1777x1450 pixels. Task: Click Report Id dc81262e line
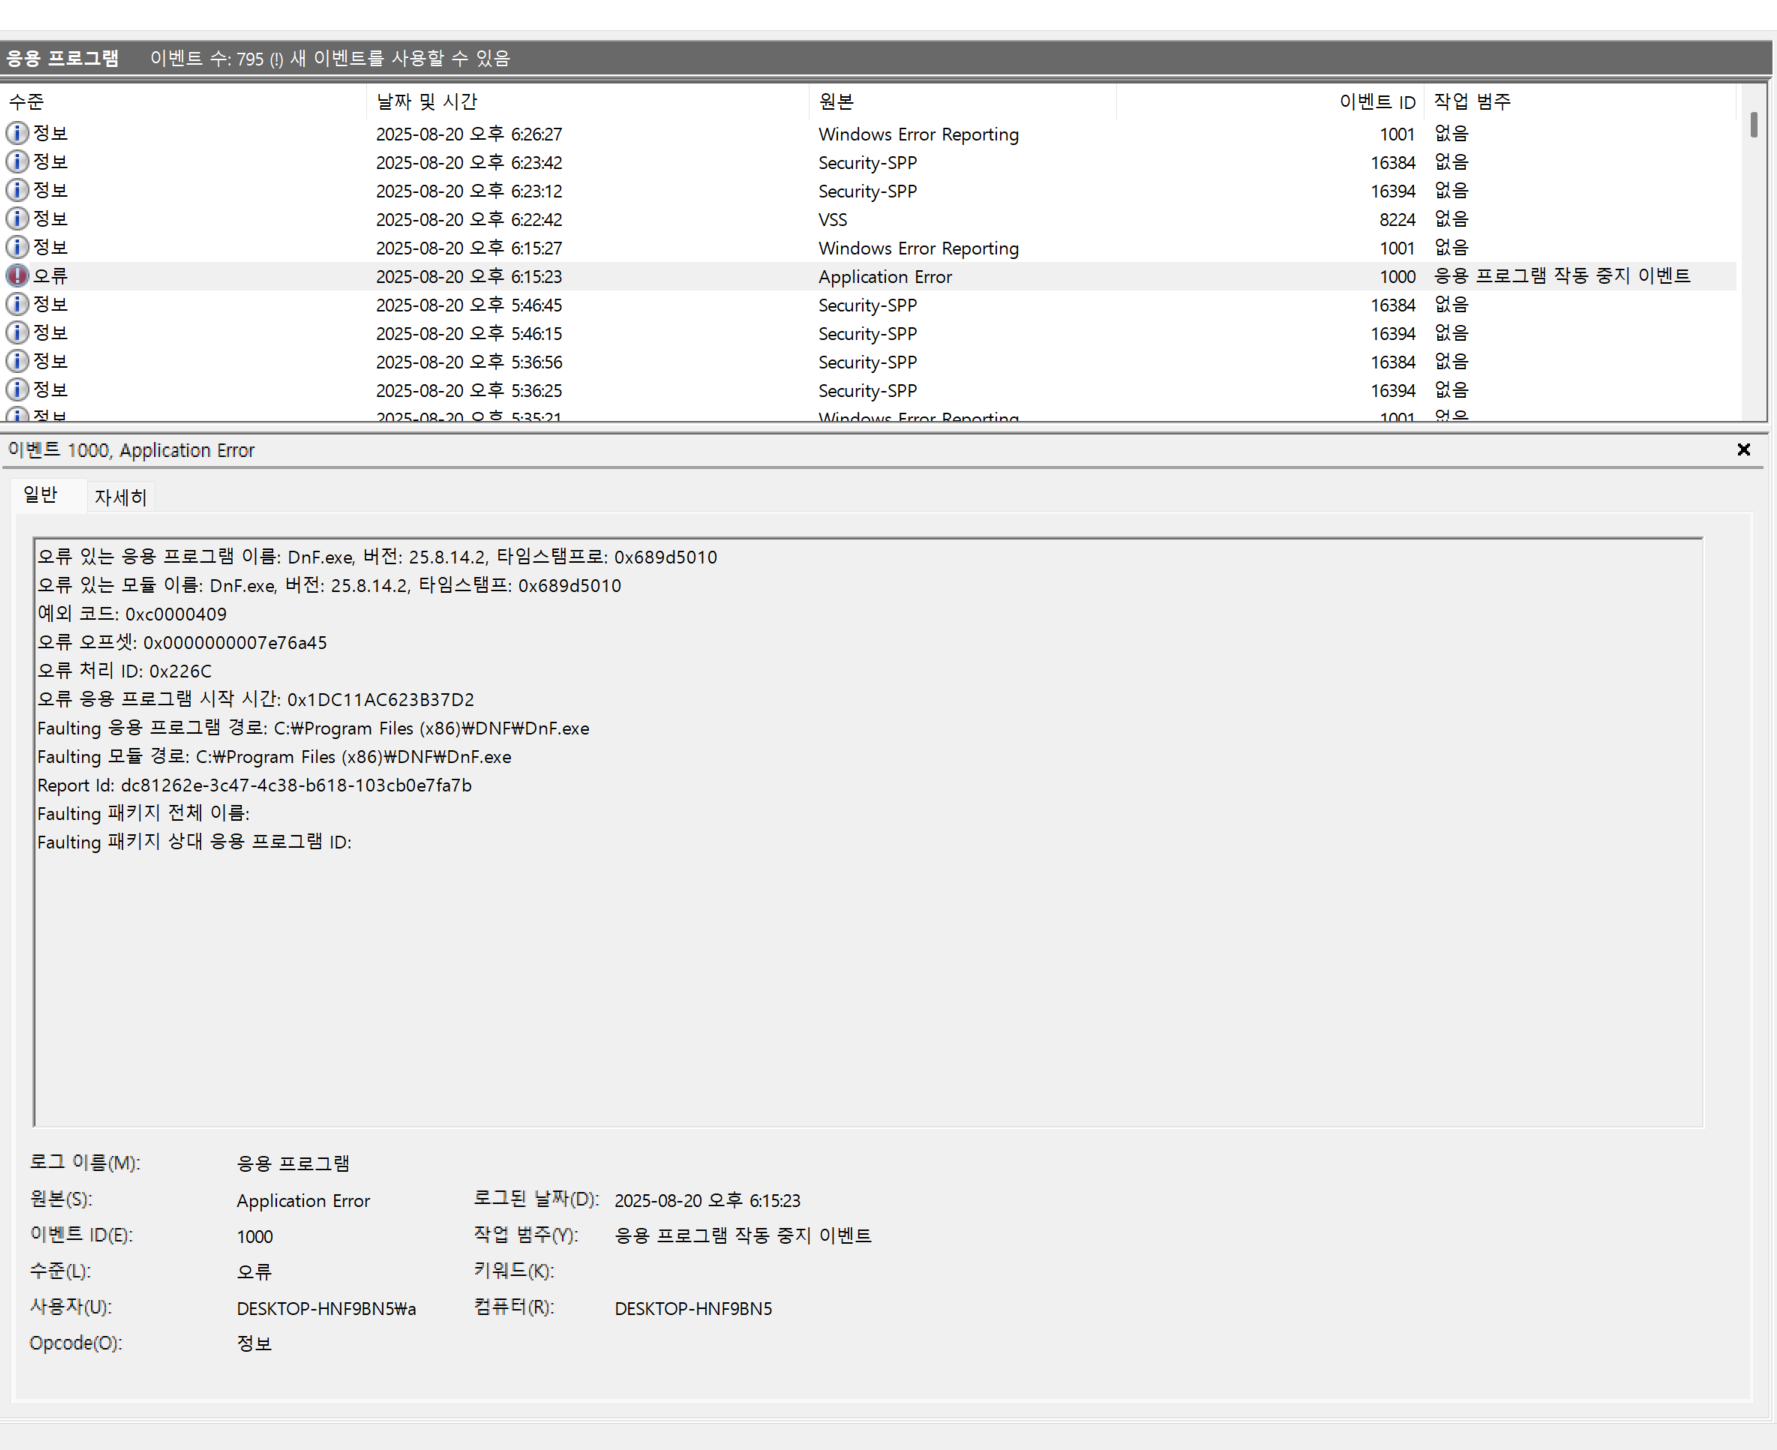254,785
